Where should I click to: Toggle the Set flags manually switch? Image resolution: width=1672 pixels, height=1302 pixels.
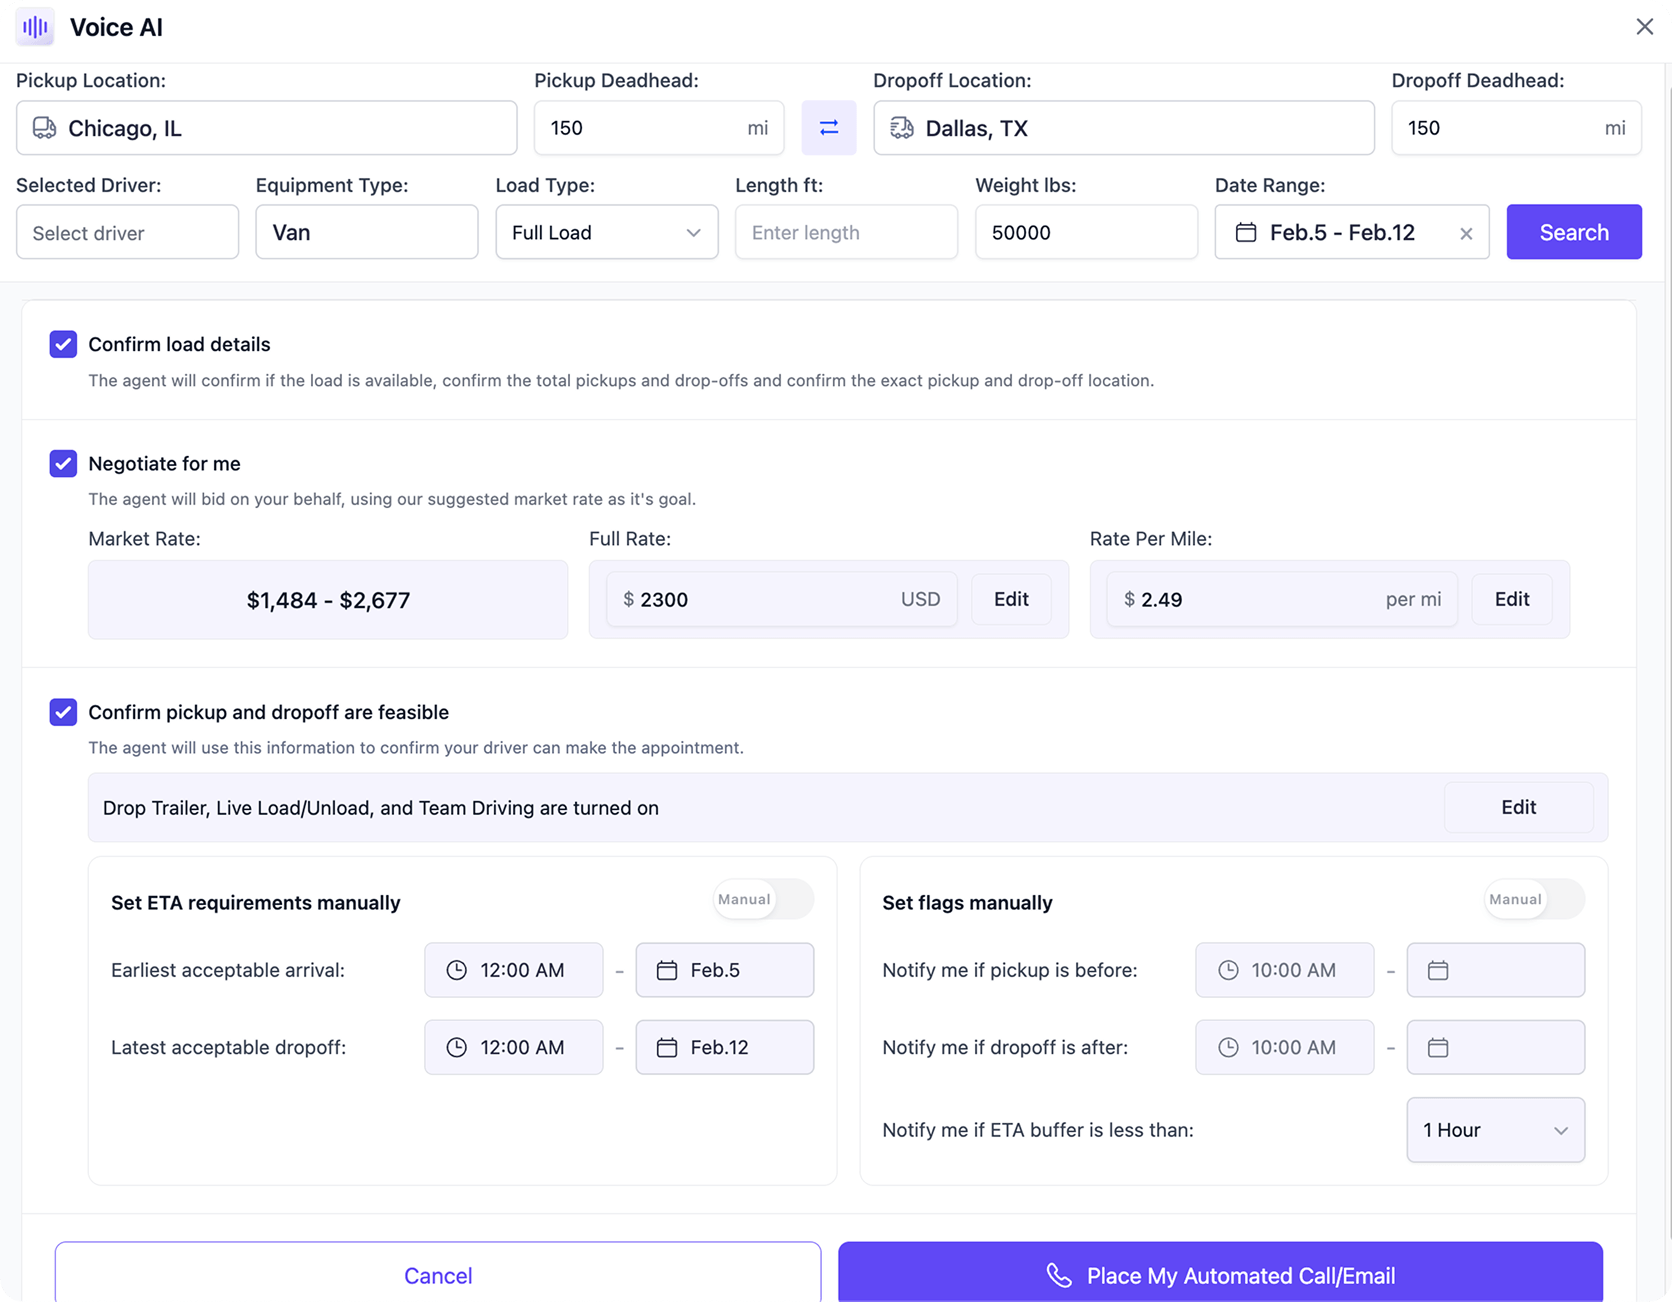point(1534,899)
